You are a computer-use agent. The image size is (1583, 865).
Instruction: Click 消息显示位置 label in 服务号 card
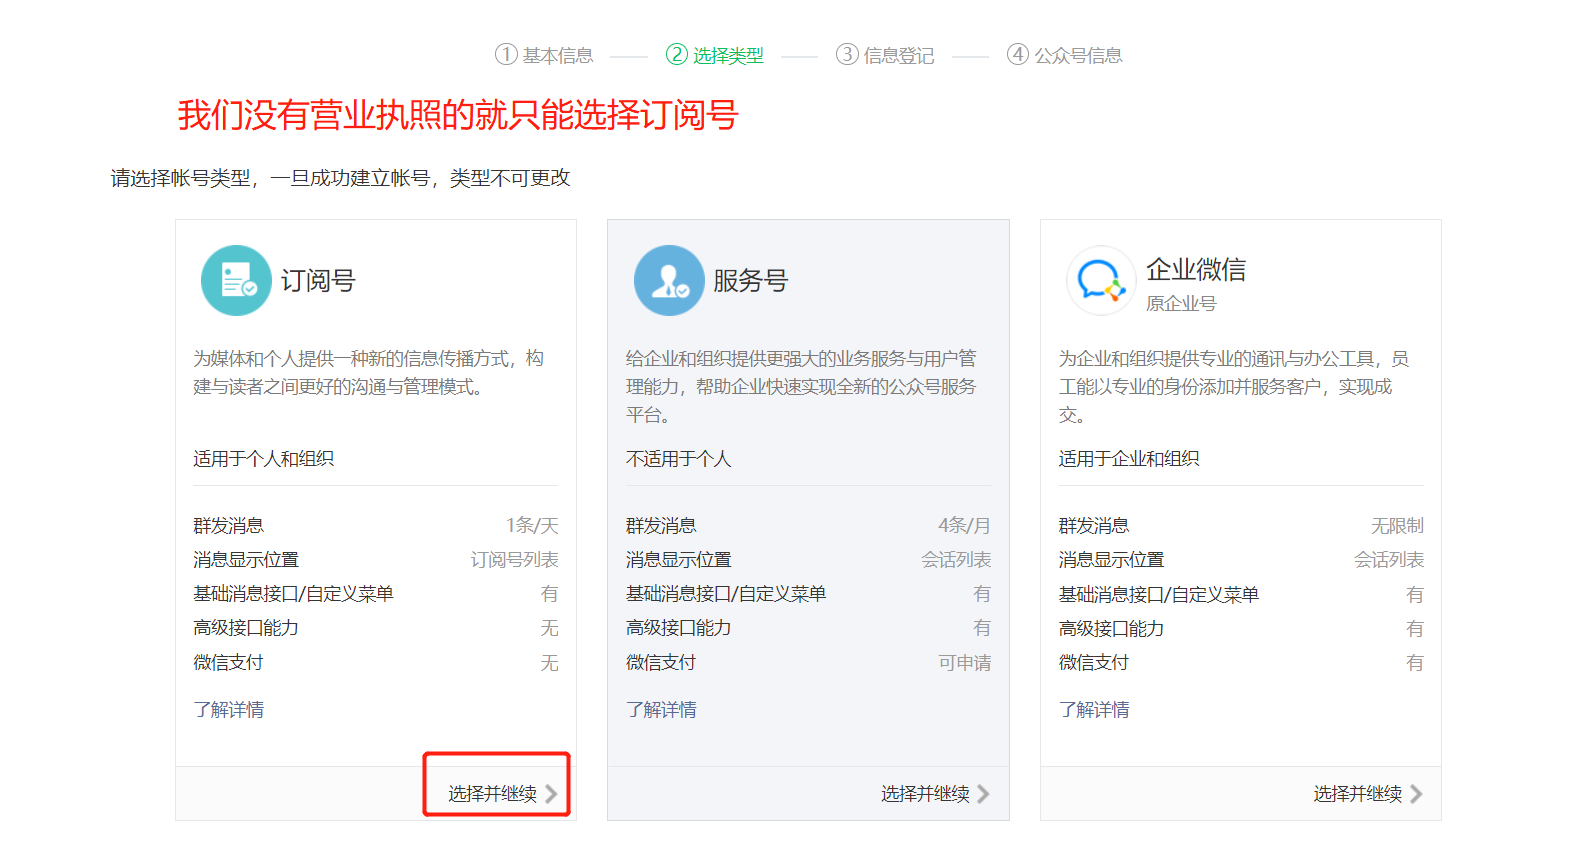coord(679,560)
